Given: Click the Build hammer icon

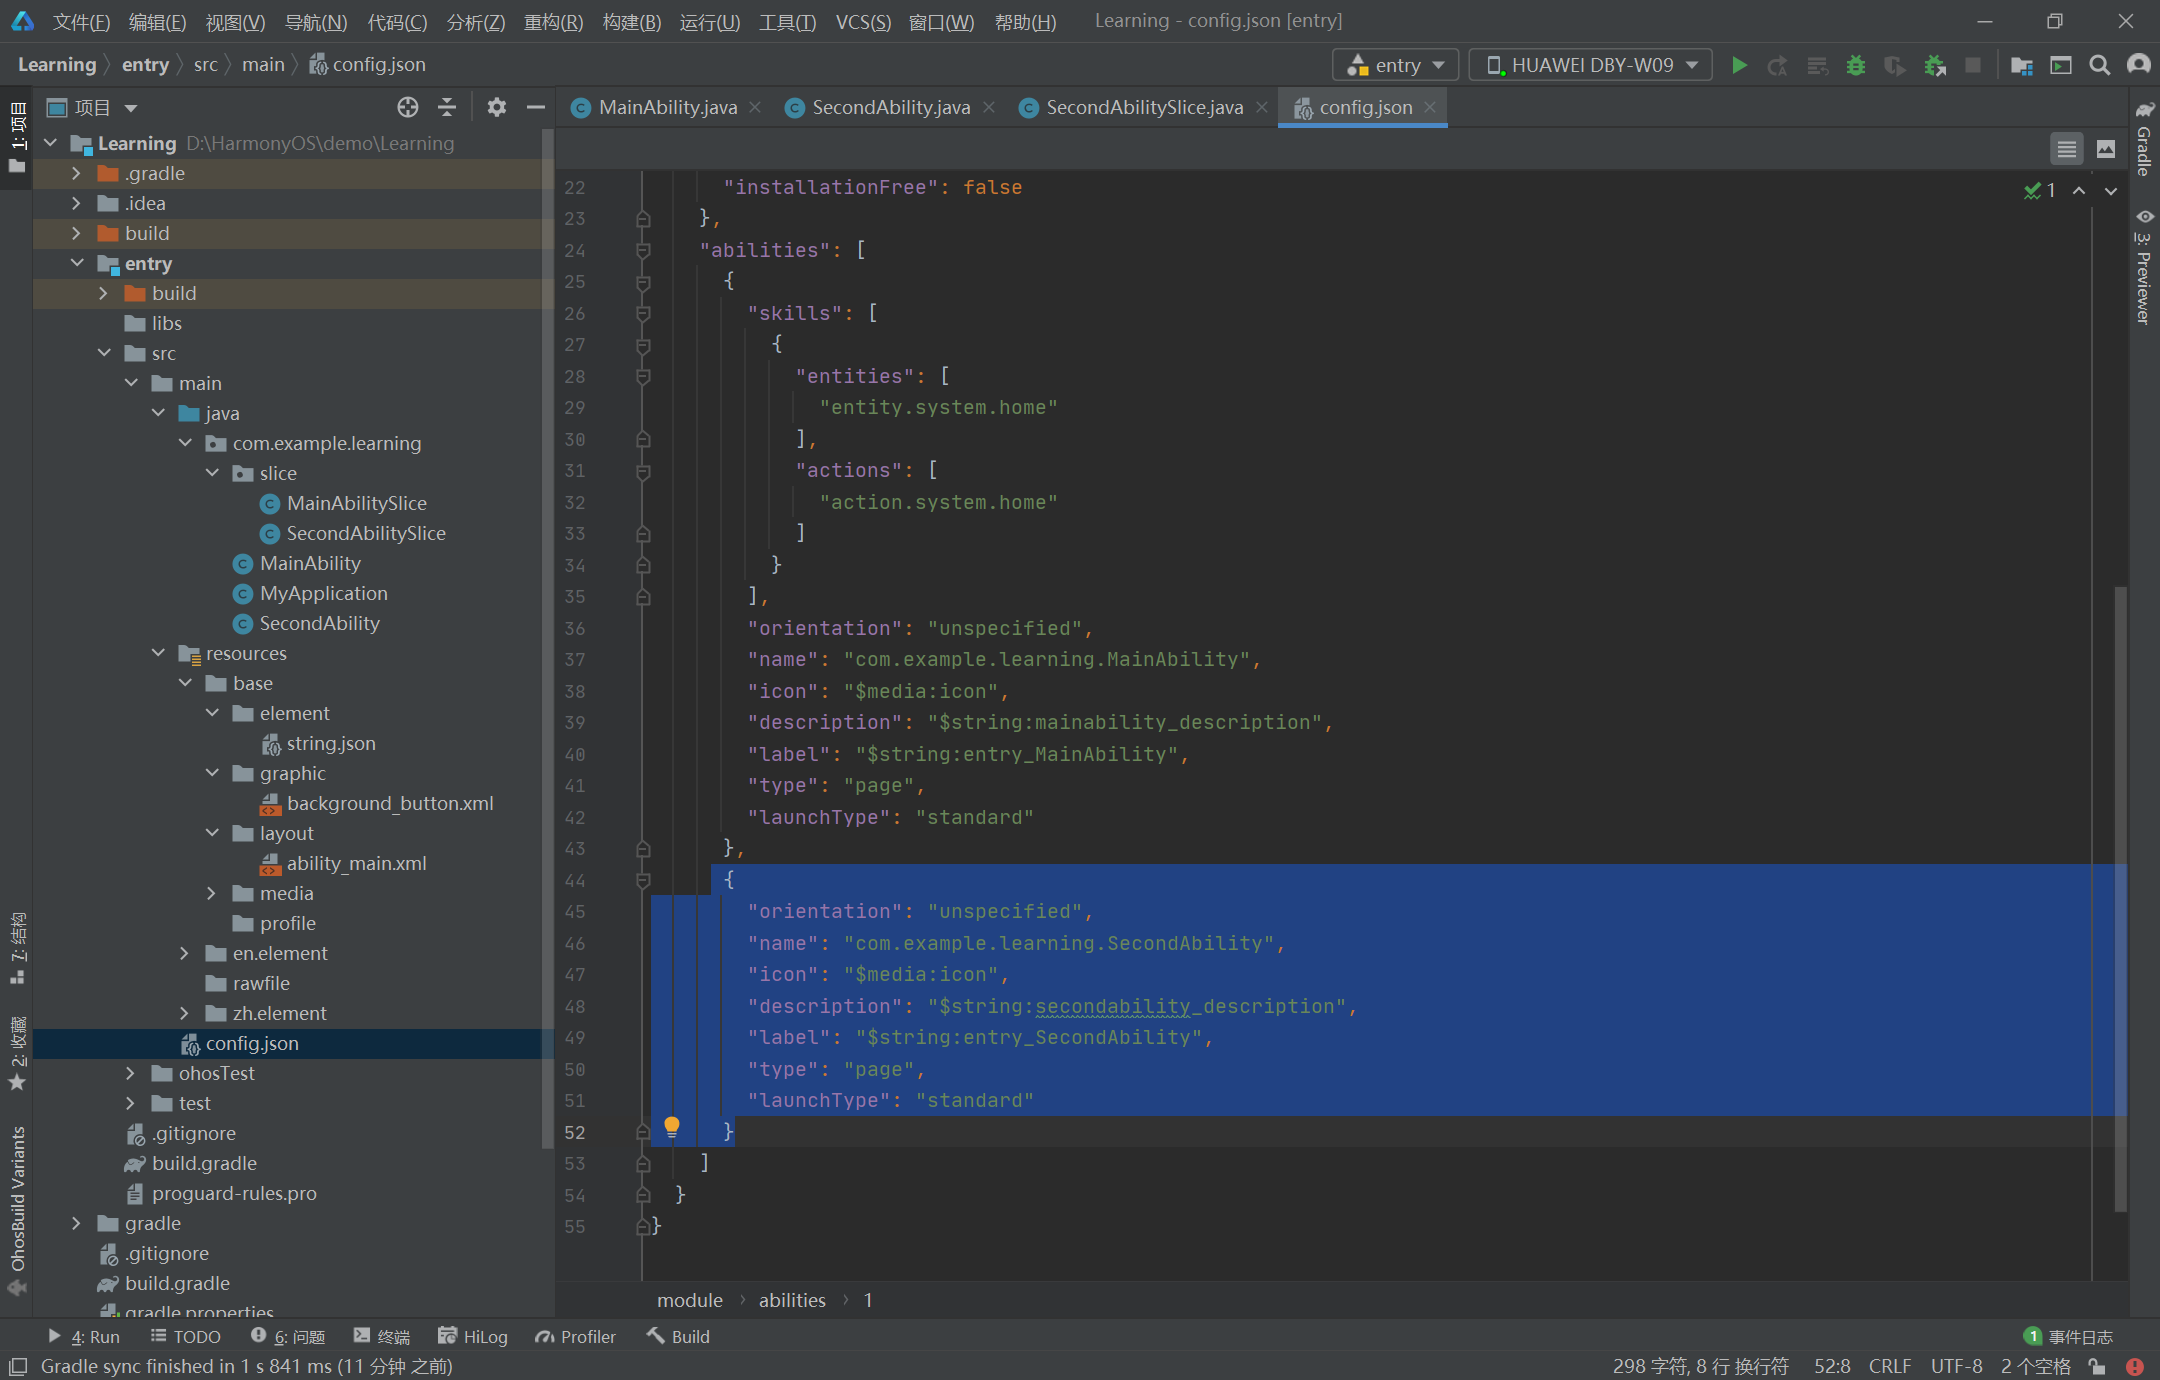Looking at the screenshot, I should 652,1334.
